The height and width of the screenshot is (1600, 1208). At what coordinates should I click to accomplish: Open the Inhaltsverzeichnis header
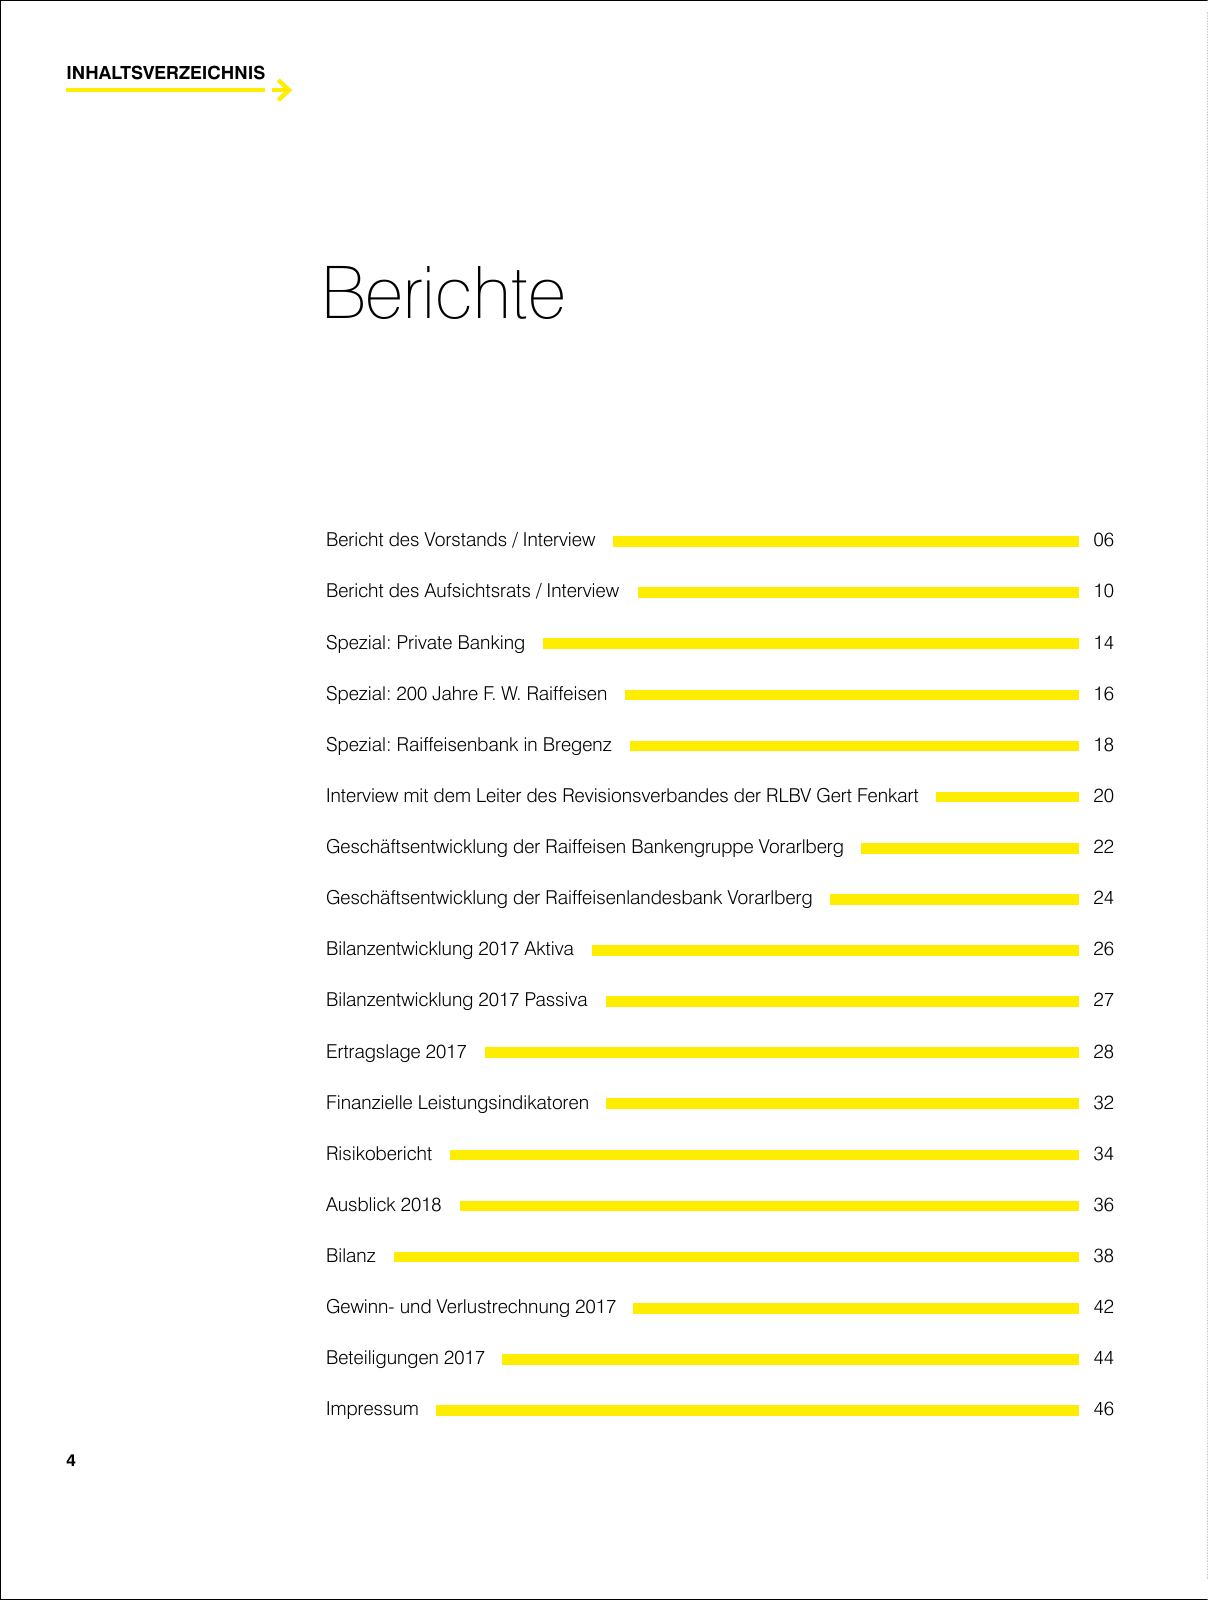165,73
